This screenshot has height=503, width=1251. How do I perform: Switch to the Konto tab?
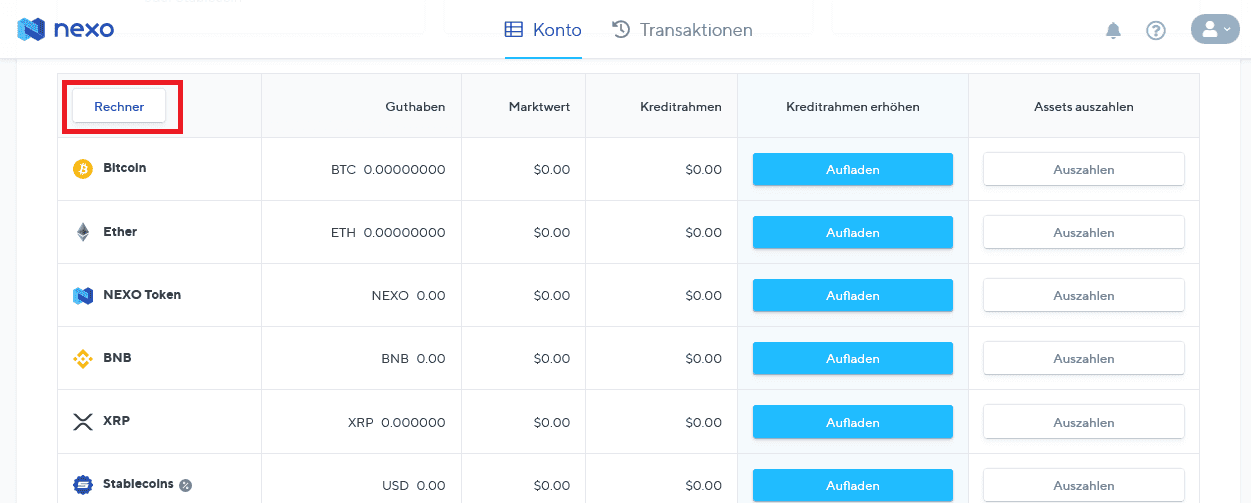click(x=543, y=30)
